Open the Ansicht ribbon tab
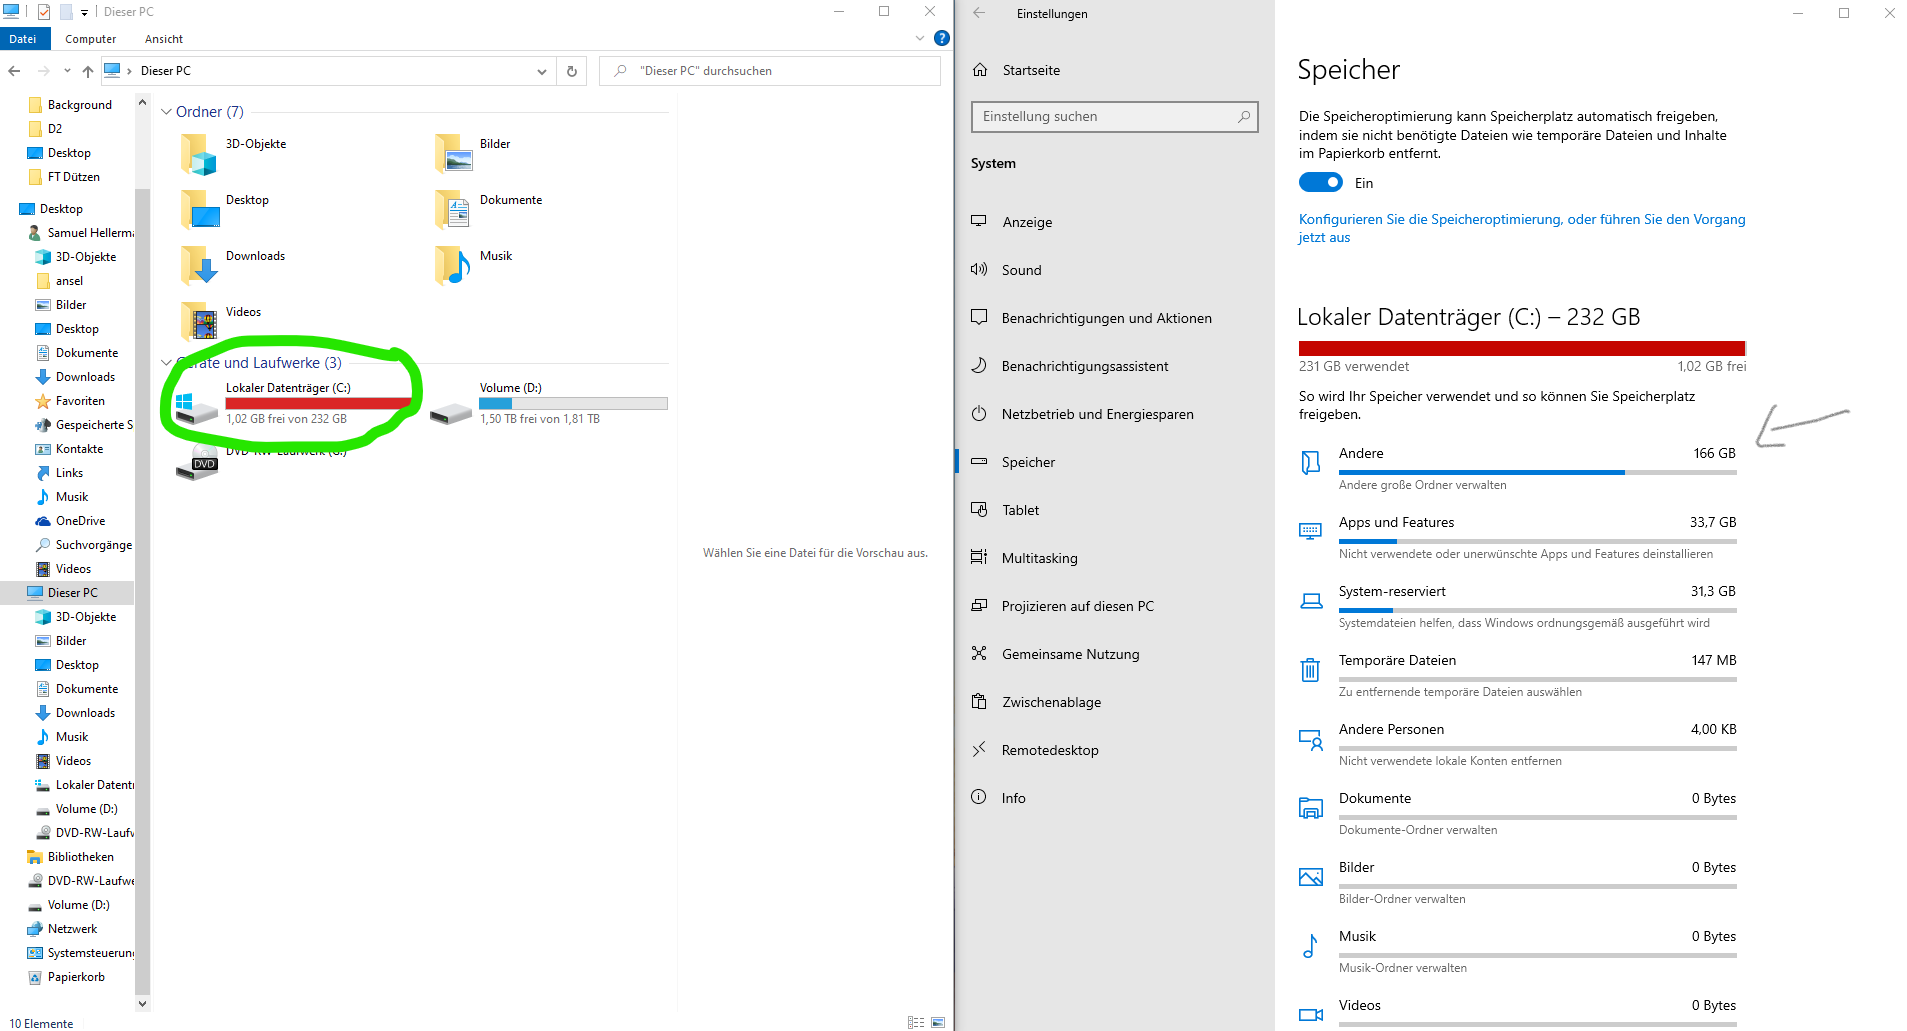Image resolution: width=1907 pixels, height=1031 pixels. coord(164,39)
